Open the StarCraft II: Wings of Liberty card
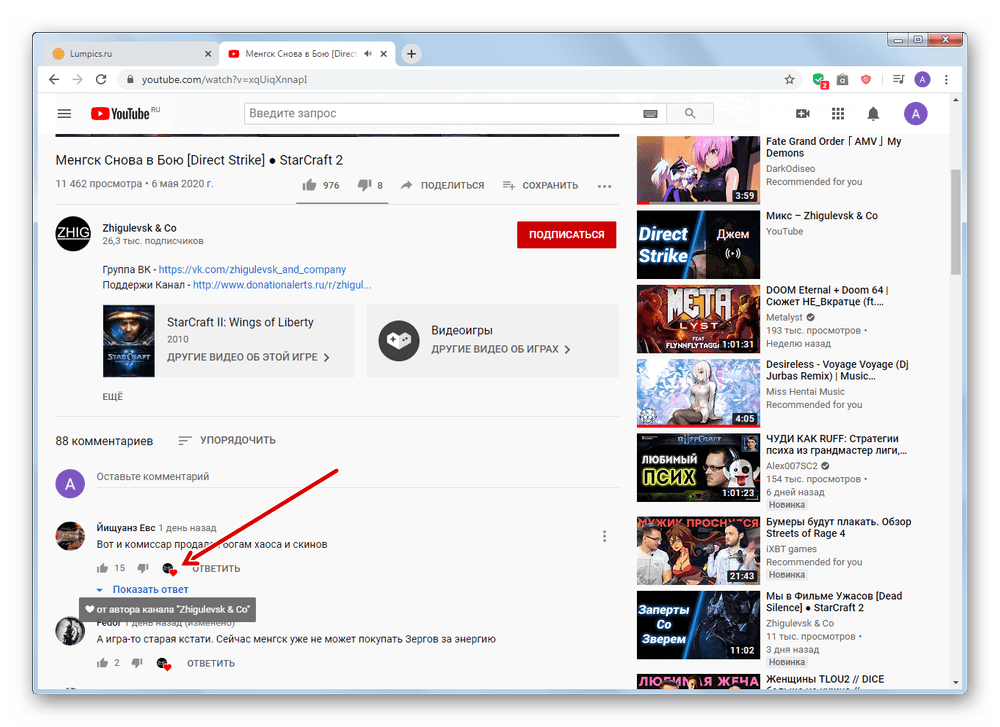This screenshot has width=1000, height=727. pos(228,341)
